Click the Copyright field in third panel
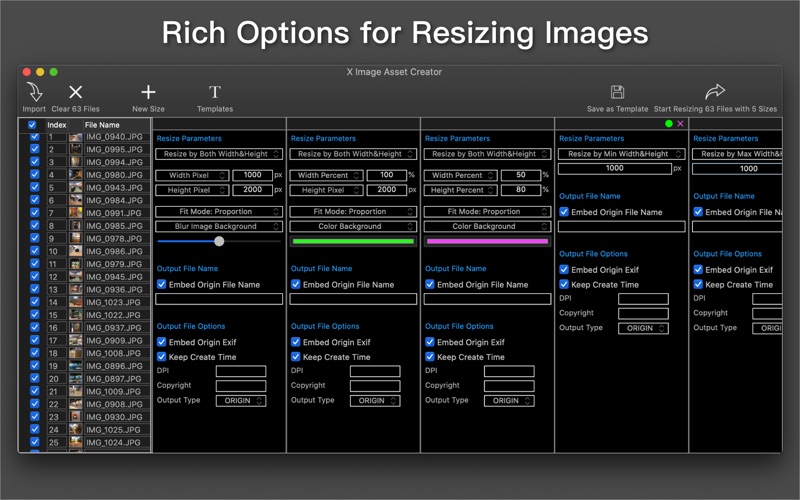Image resolution: width=800 pixels, height=500 pixels. (x=509, y=386)
